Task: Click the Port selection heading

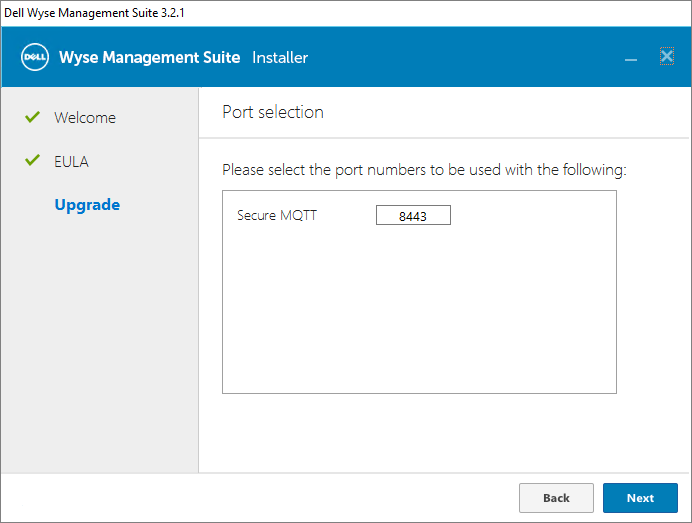Action: pyautogui.click(x=273, y=112)
